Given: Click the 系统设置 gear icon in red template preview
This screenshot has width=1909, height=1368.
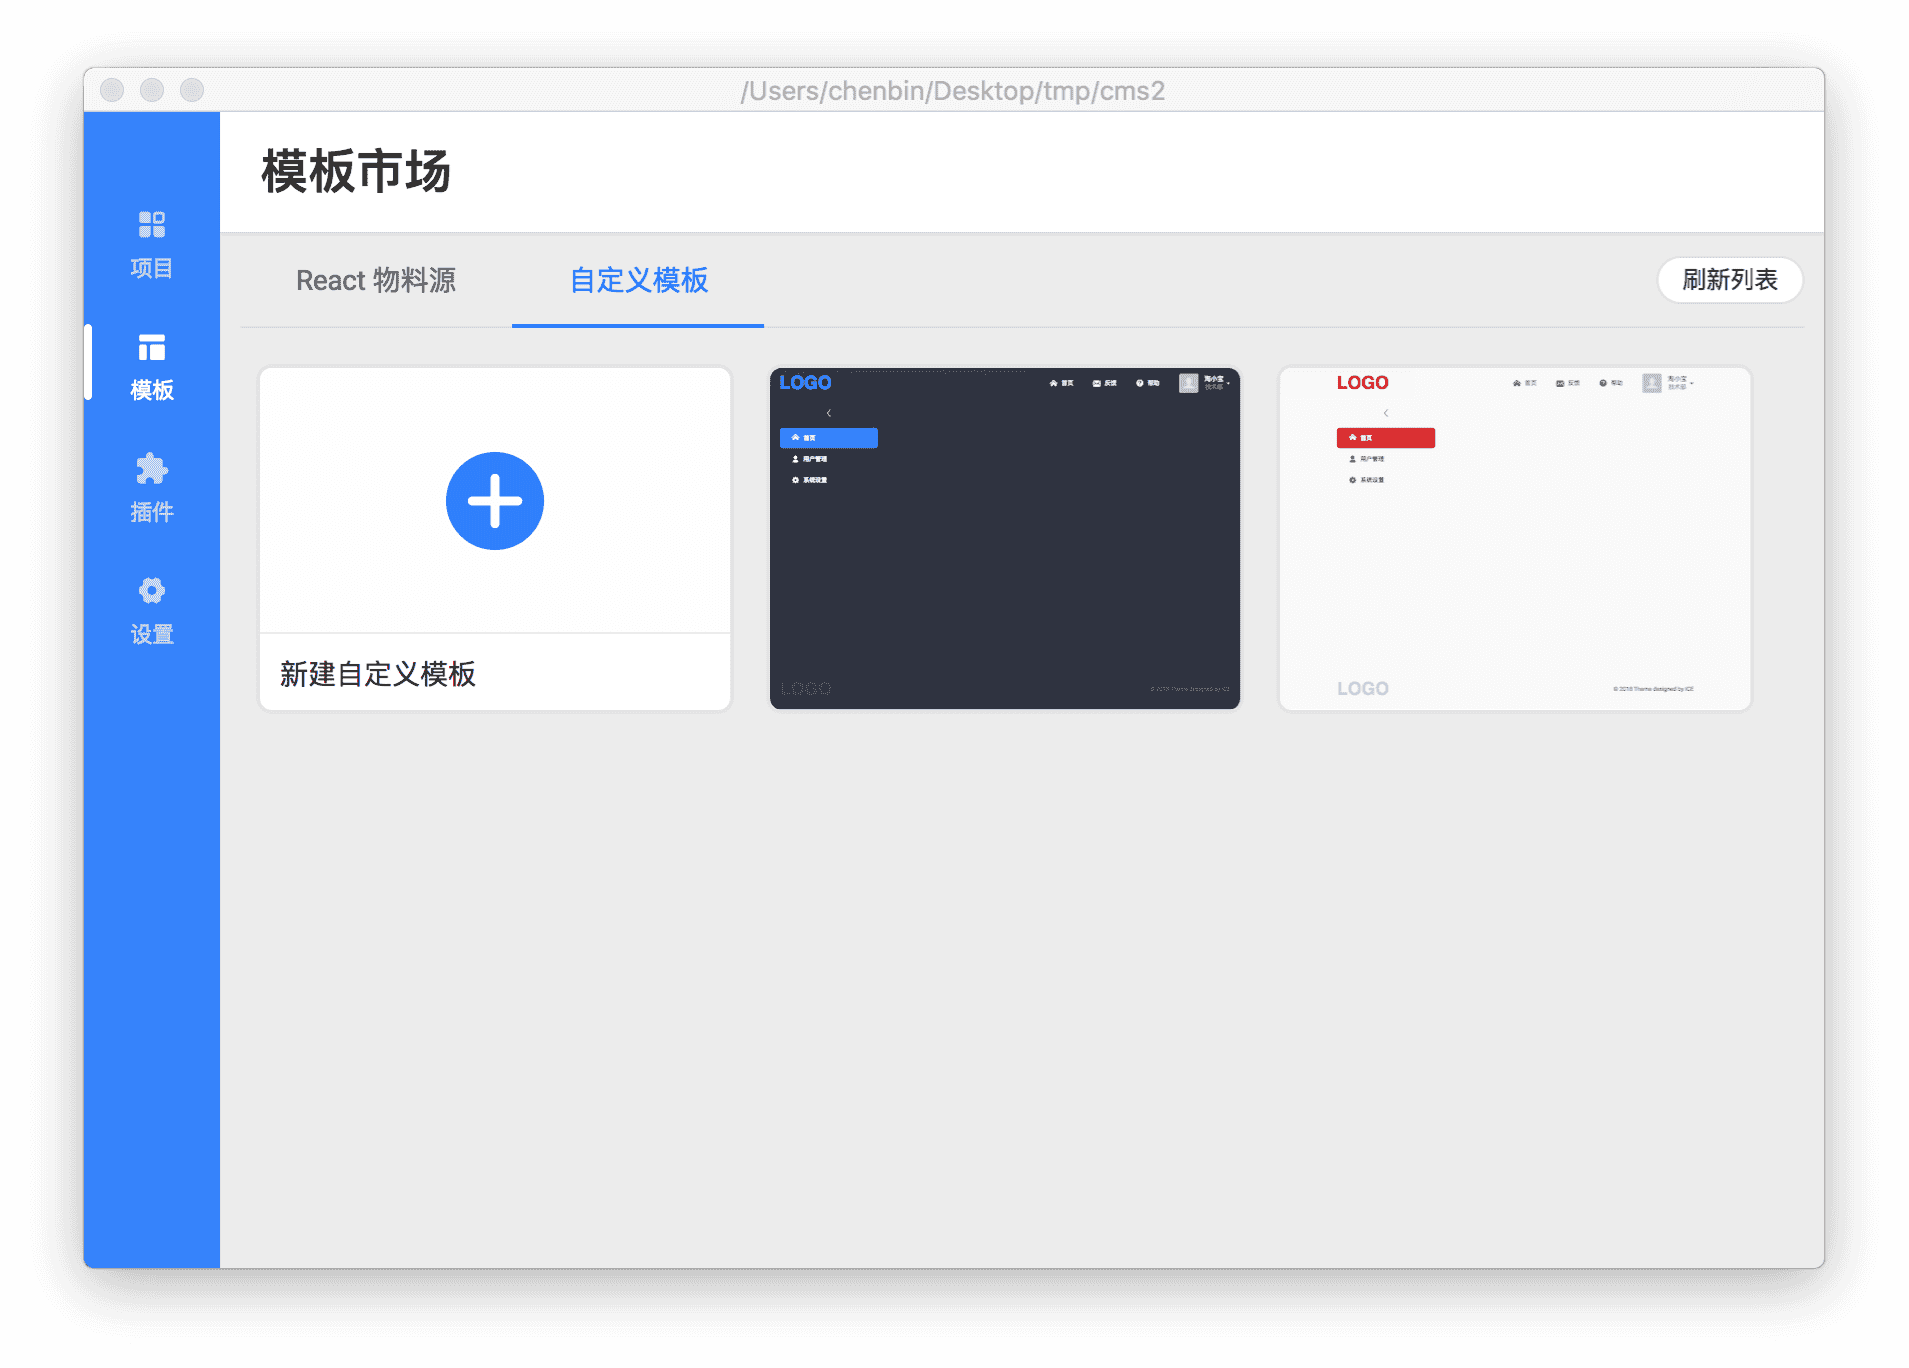Looking at the screenshot, I should 1352,479.
